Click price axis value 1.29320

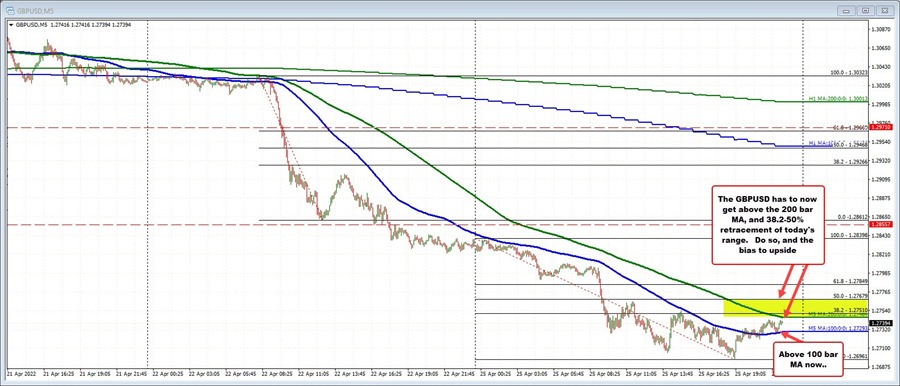(x=880, y=161)
